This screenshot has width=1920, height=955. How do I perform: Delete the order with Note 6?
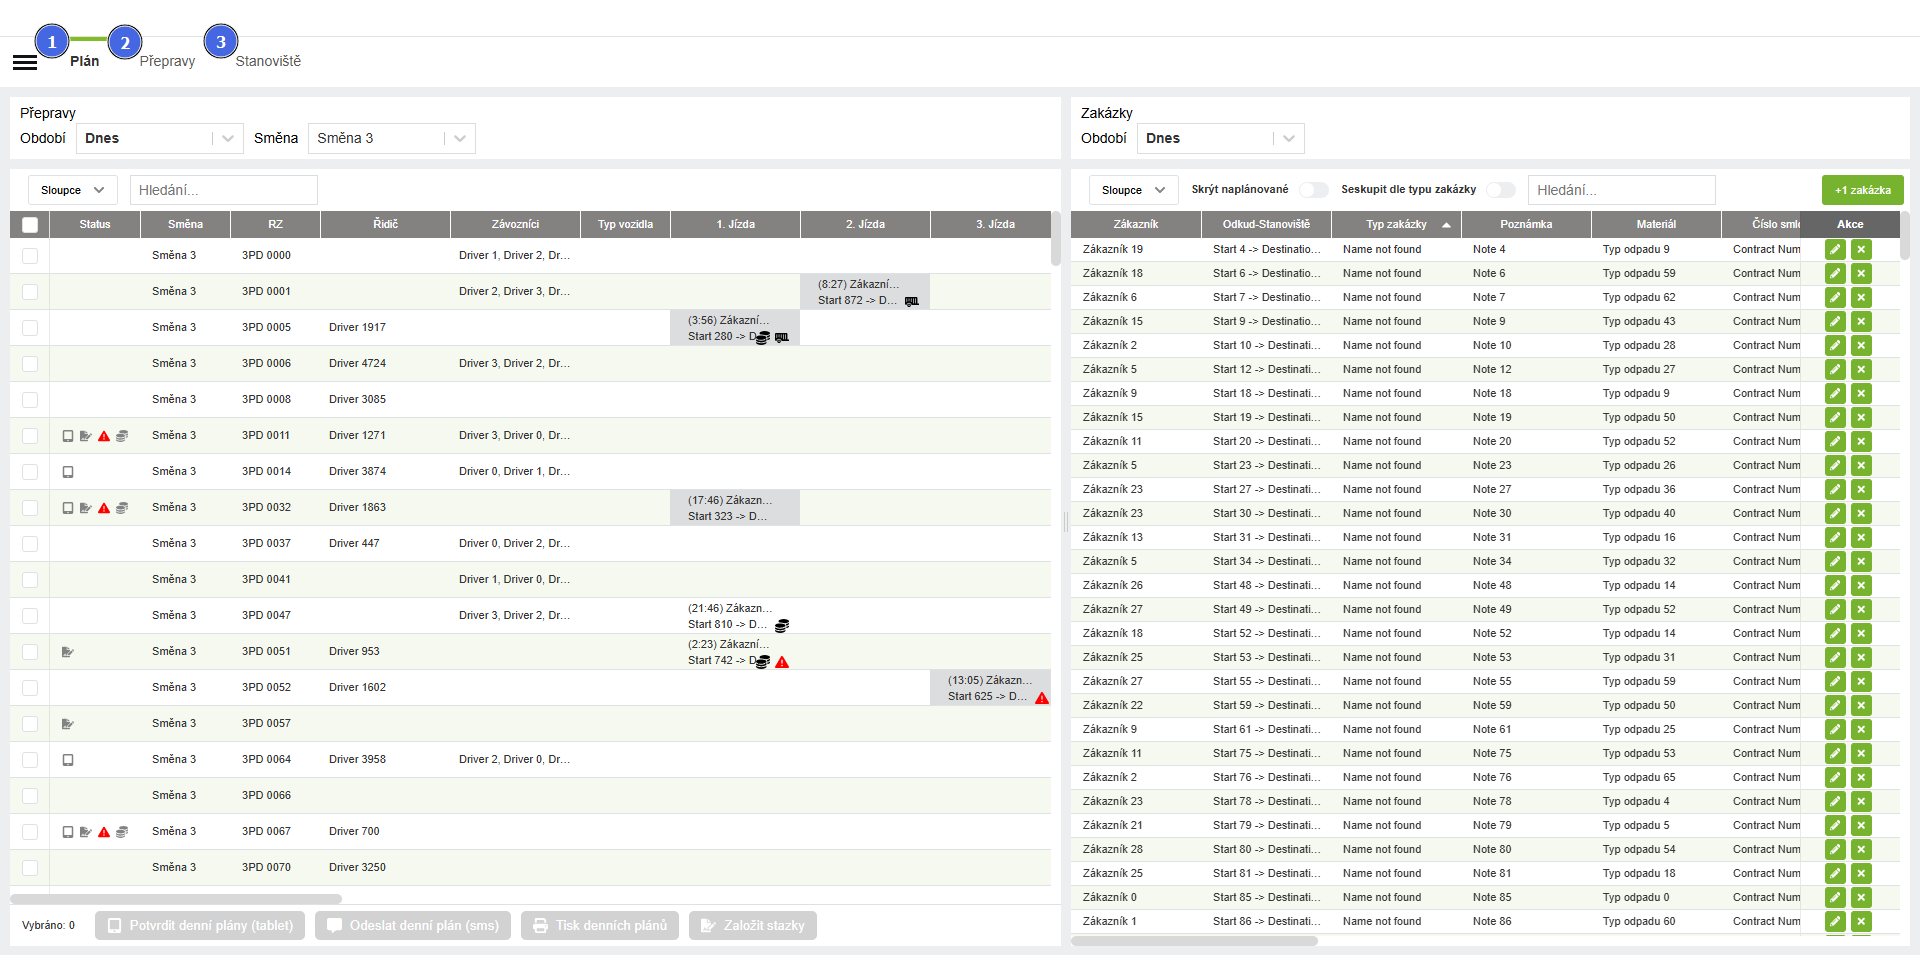coord(1861,273)
